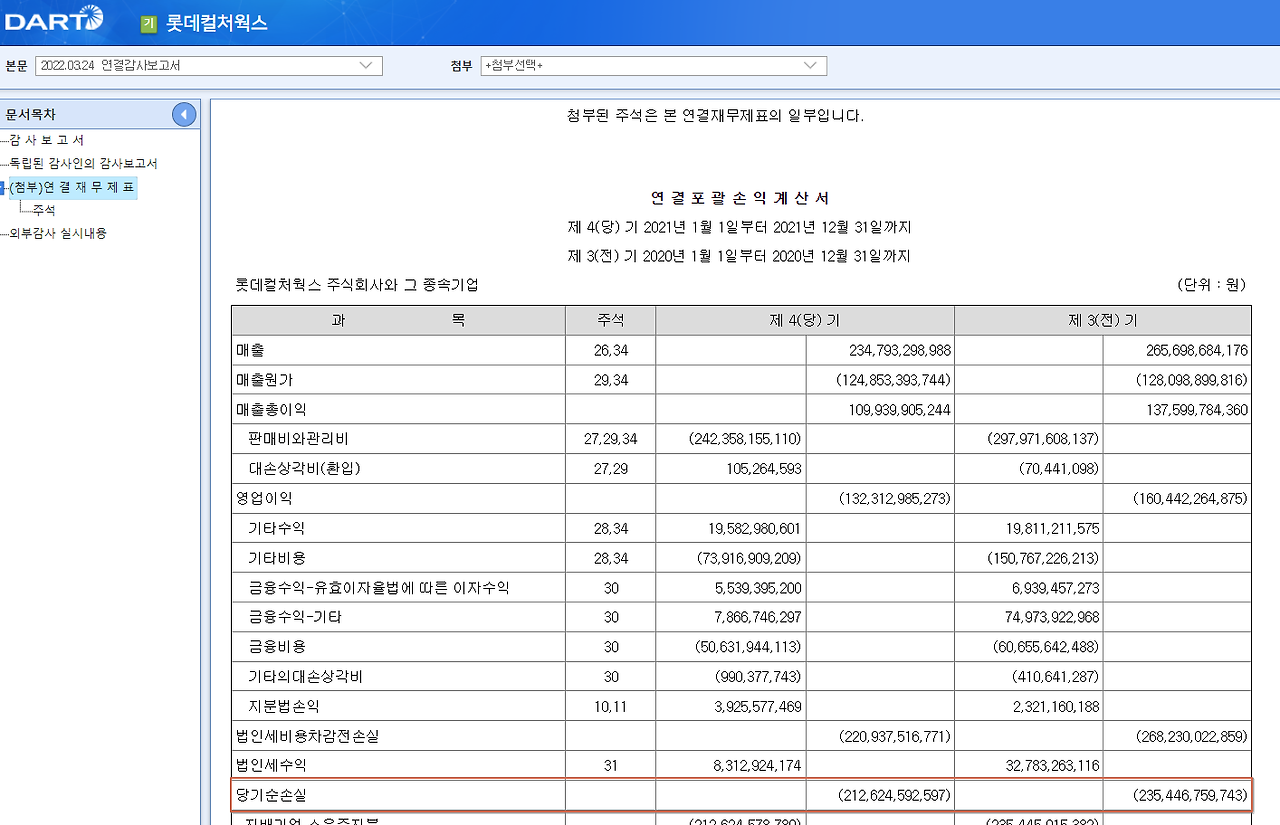Select the 법인세비용차감전손실 row label
The image size is (1280, 825).
tap(308, 736)
